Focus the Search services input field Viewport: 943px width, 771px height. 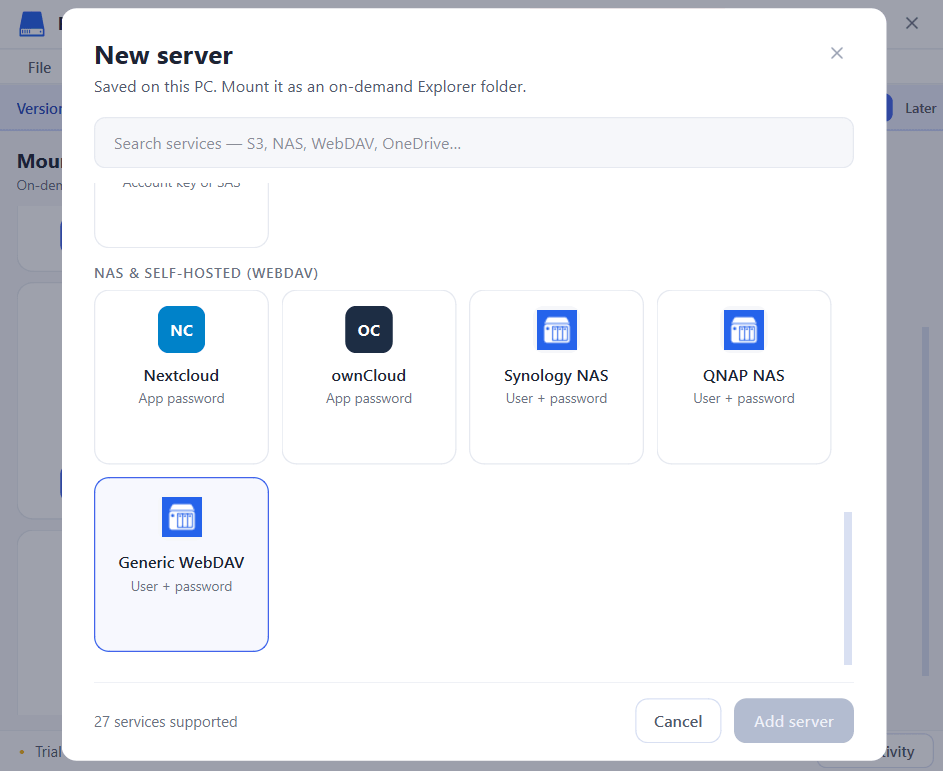pyautogui.click(x=474, y=143)
